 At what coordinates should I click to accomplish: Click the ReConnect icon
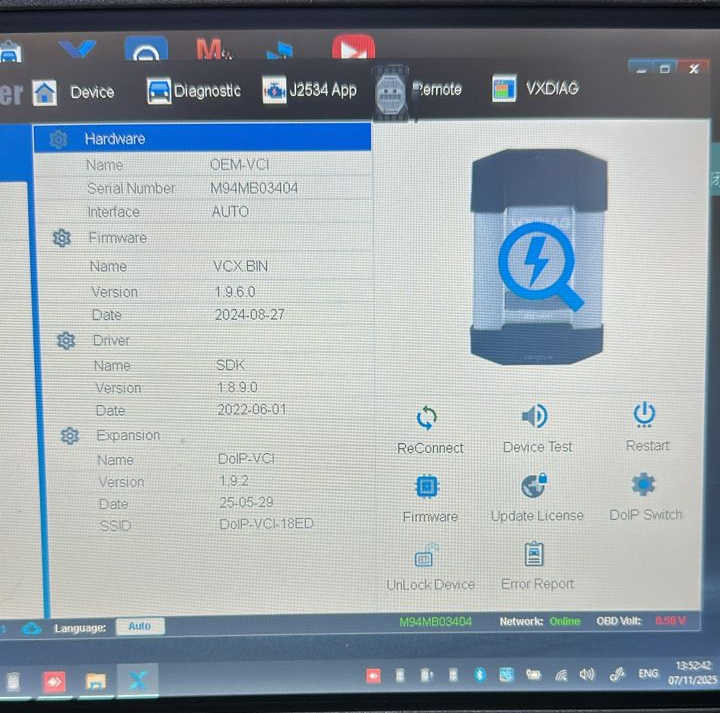(428, 418)
